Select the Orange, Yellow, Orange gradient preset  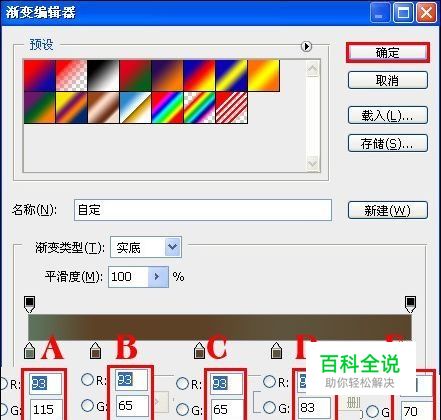click(264, 76)
